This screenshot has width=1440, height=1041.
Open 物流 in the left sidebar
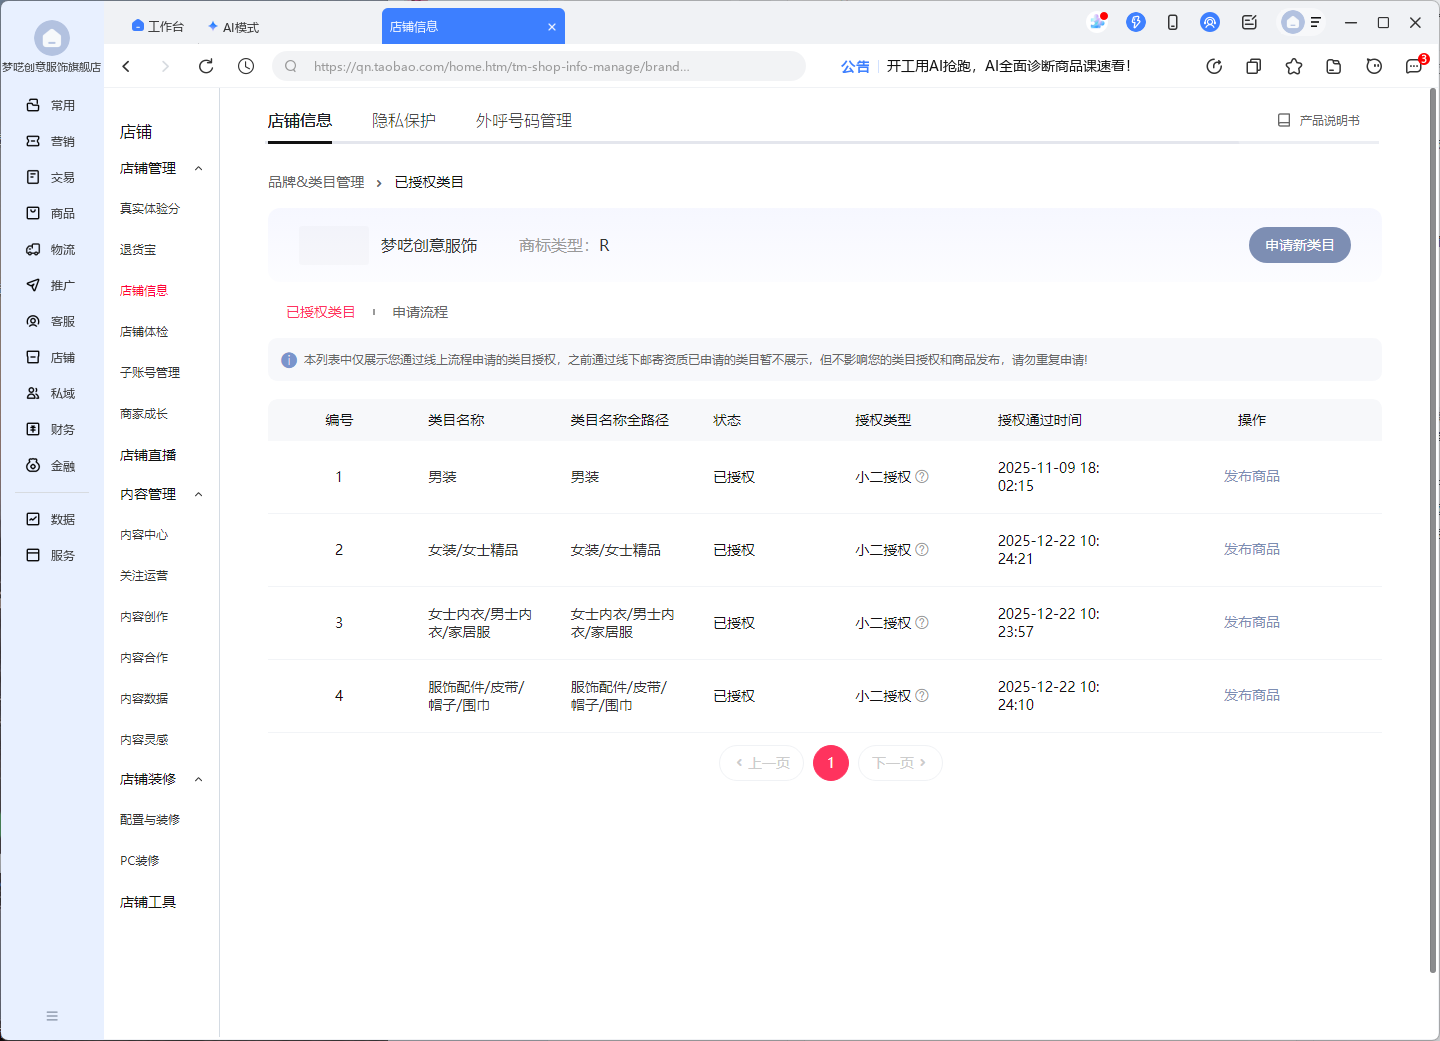coord(52,249)
